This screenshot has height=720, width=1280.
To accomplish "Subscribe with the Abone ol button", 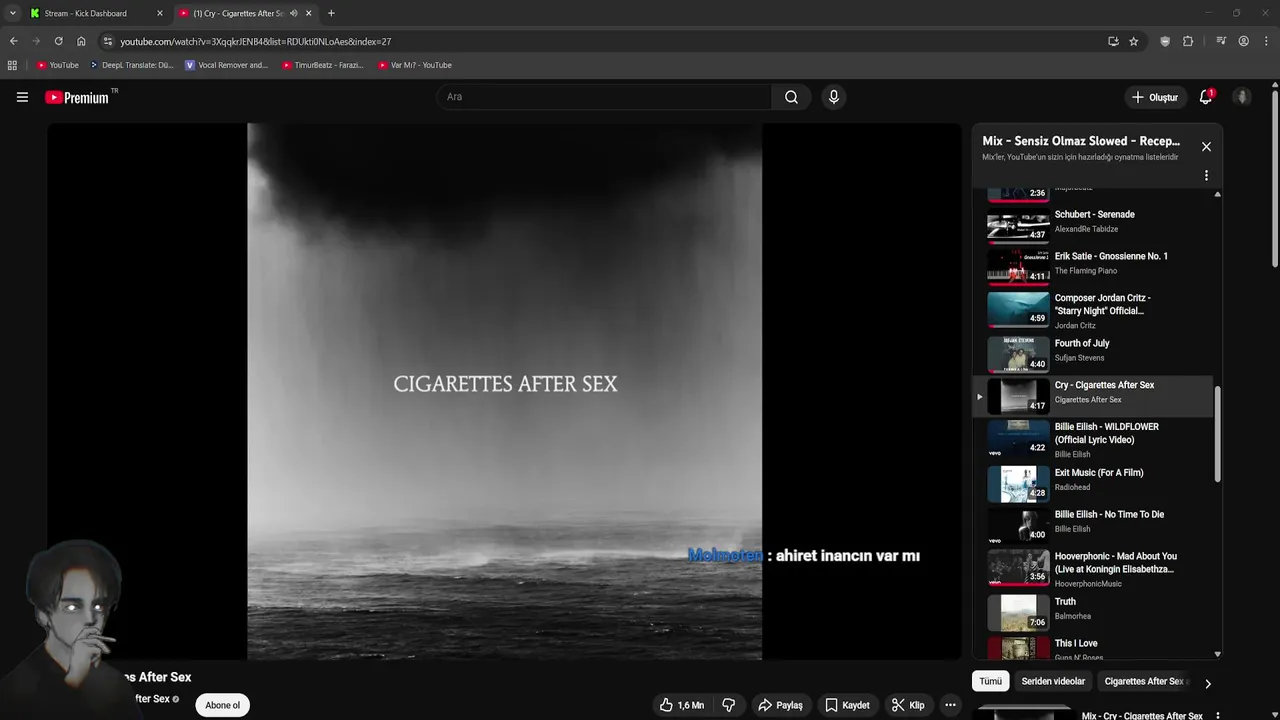I will [222, 705].
